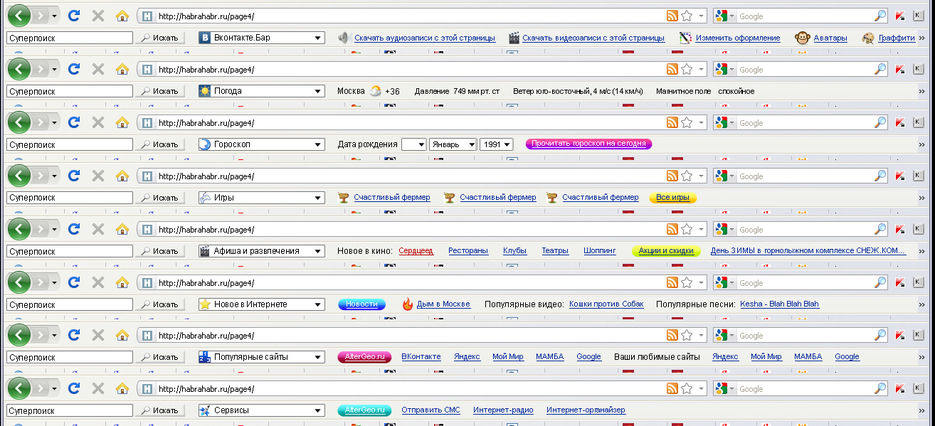The width and height of the screenshot is (935, 426).
Task: Go Home in the bar above Игры toolbar
Action: pos(122,176)
